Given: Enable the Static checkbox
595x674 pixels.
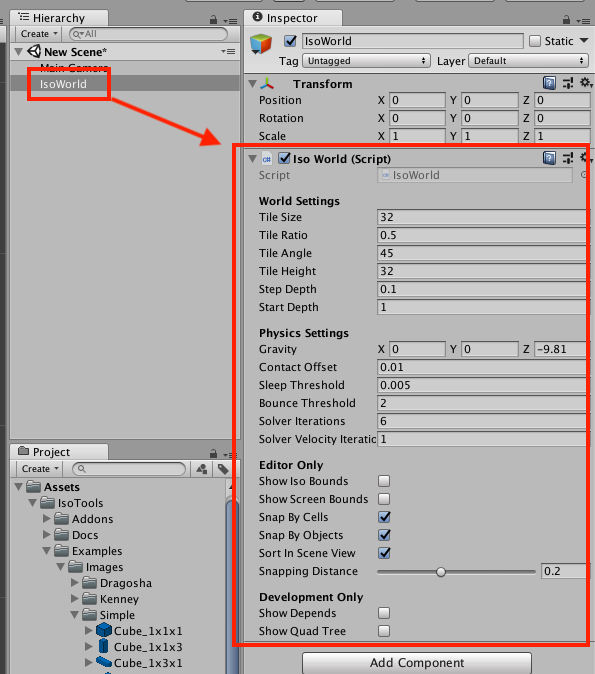Looking at the screenshot, I should (x=535, y=41).
